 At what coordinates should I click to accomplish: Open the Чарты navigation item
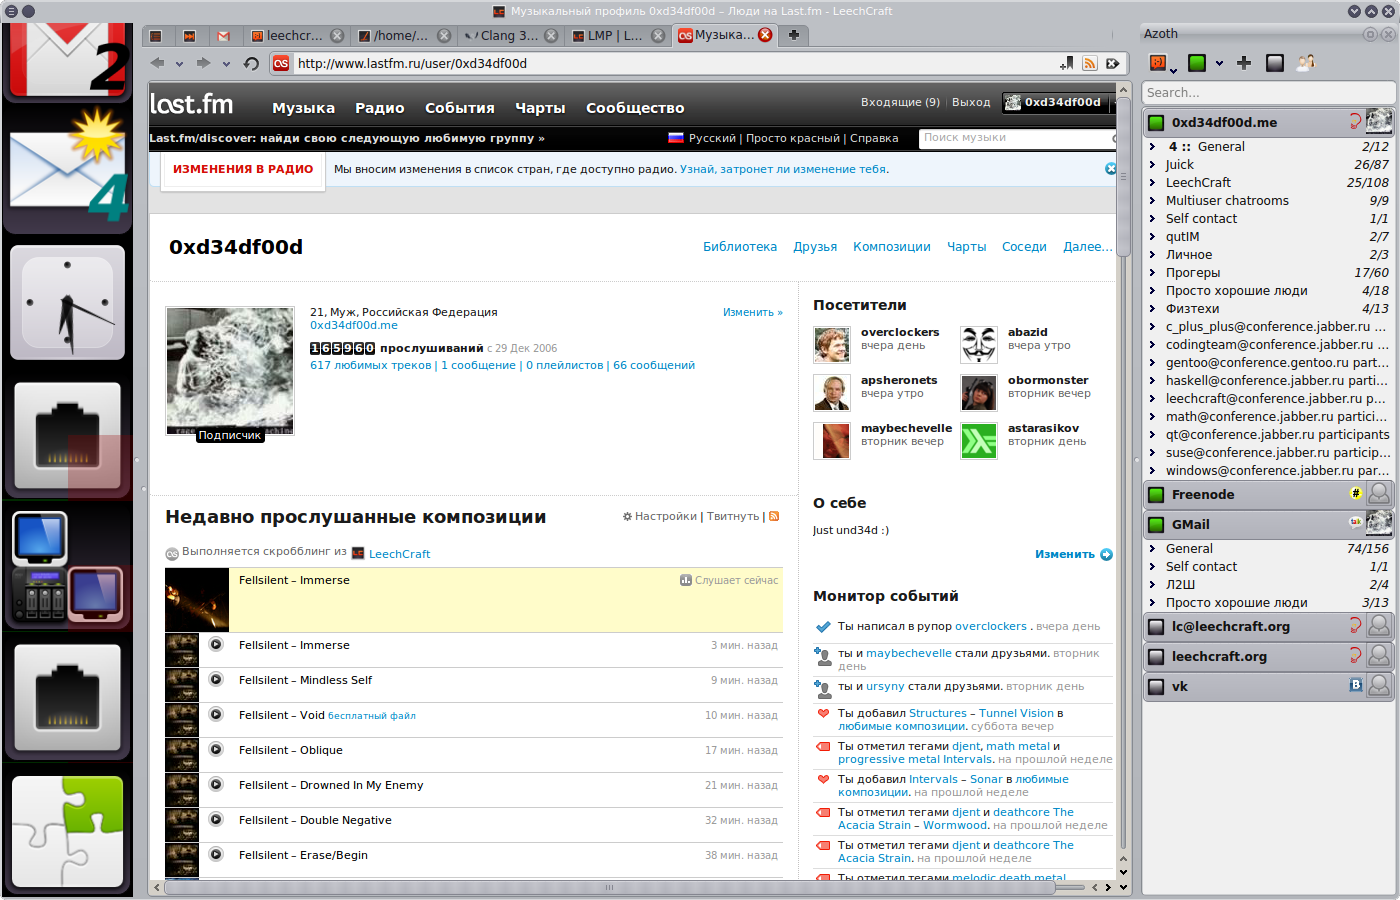(x=540, y=108)
